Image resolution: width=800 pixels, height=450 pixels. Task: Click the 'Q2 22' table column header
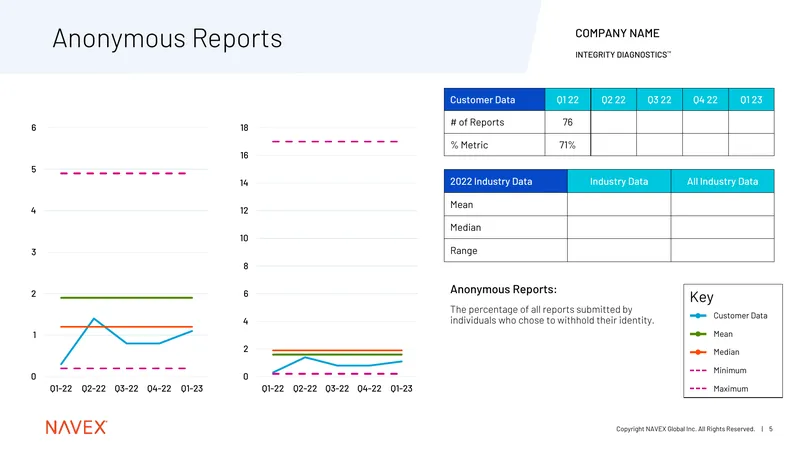coord(613,99)
